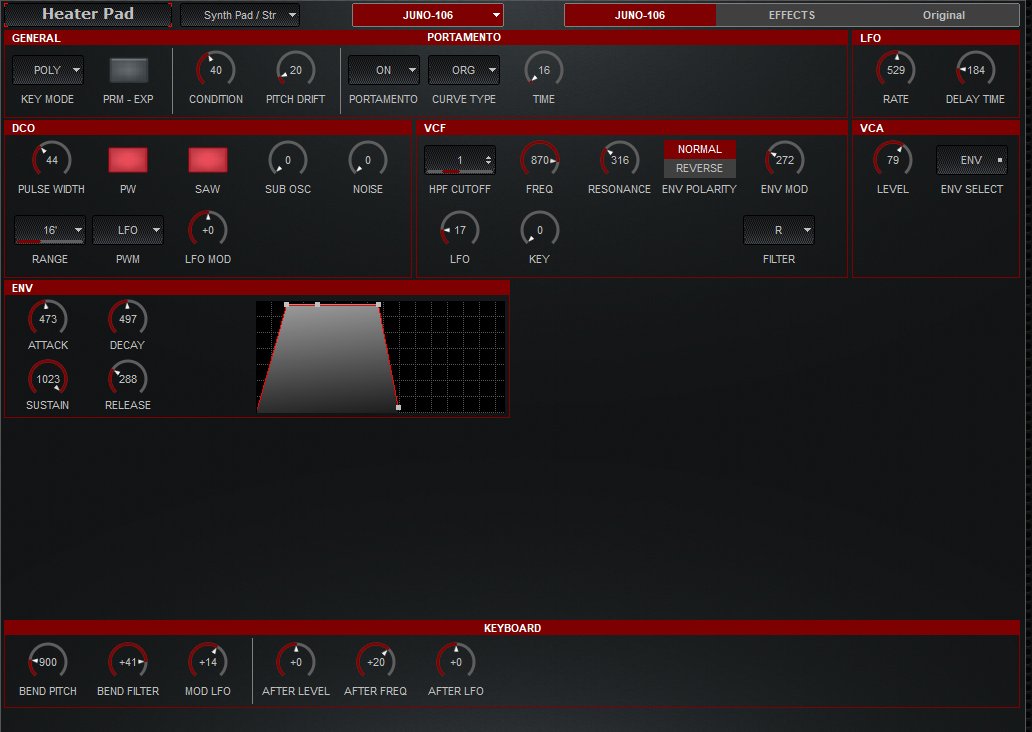The image size is (1032, 732).
Task: Click the VCF LFO knob
Action: pos(459,230)
